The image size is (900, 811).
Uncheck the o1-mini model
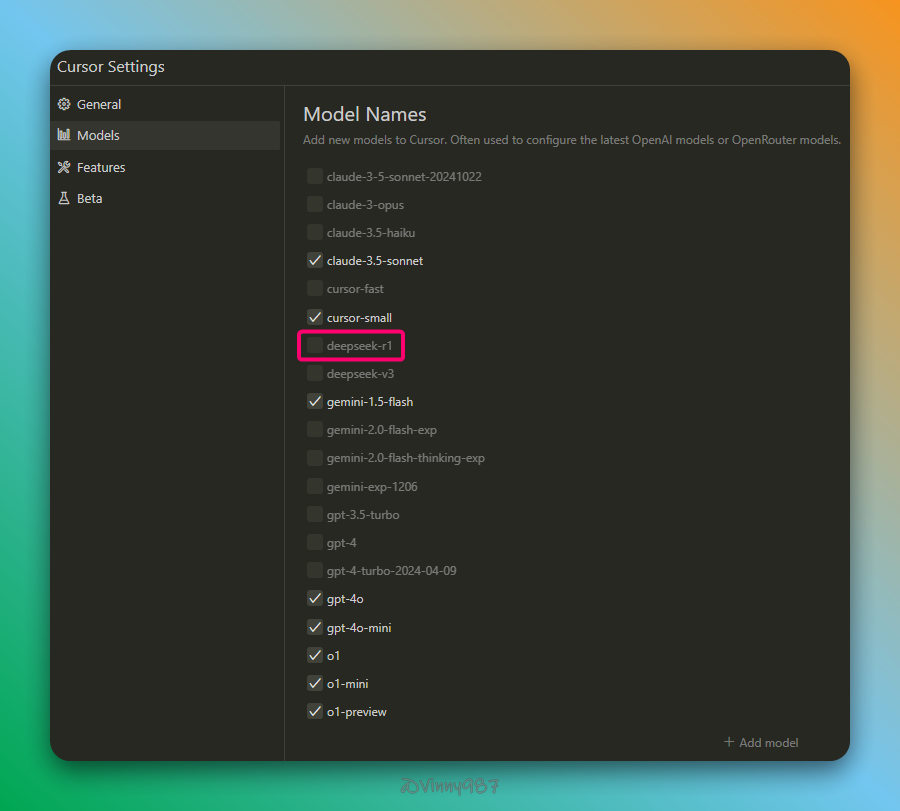[x=315, y=684]
